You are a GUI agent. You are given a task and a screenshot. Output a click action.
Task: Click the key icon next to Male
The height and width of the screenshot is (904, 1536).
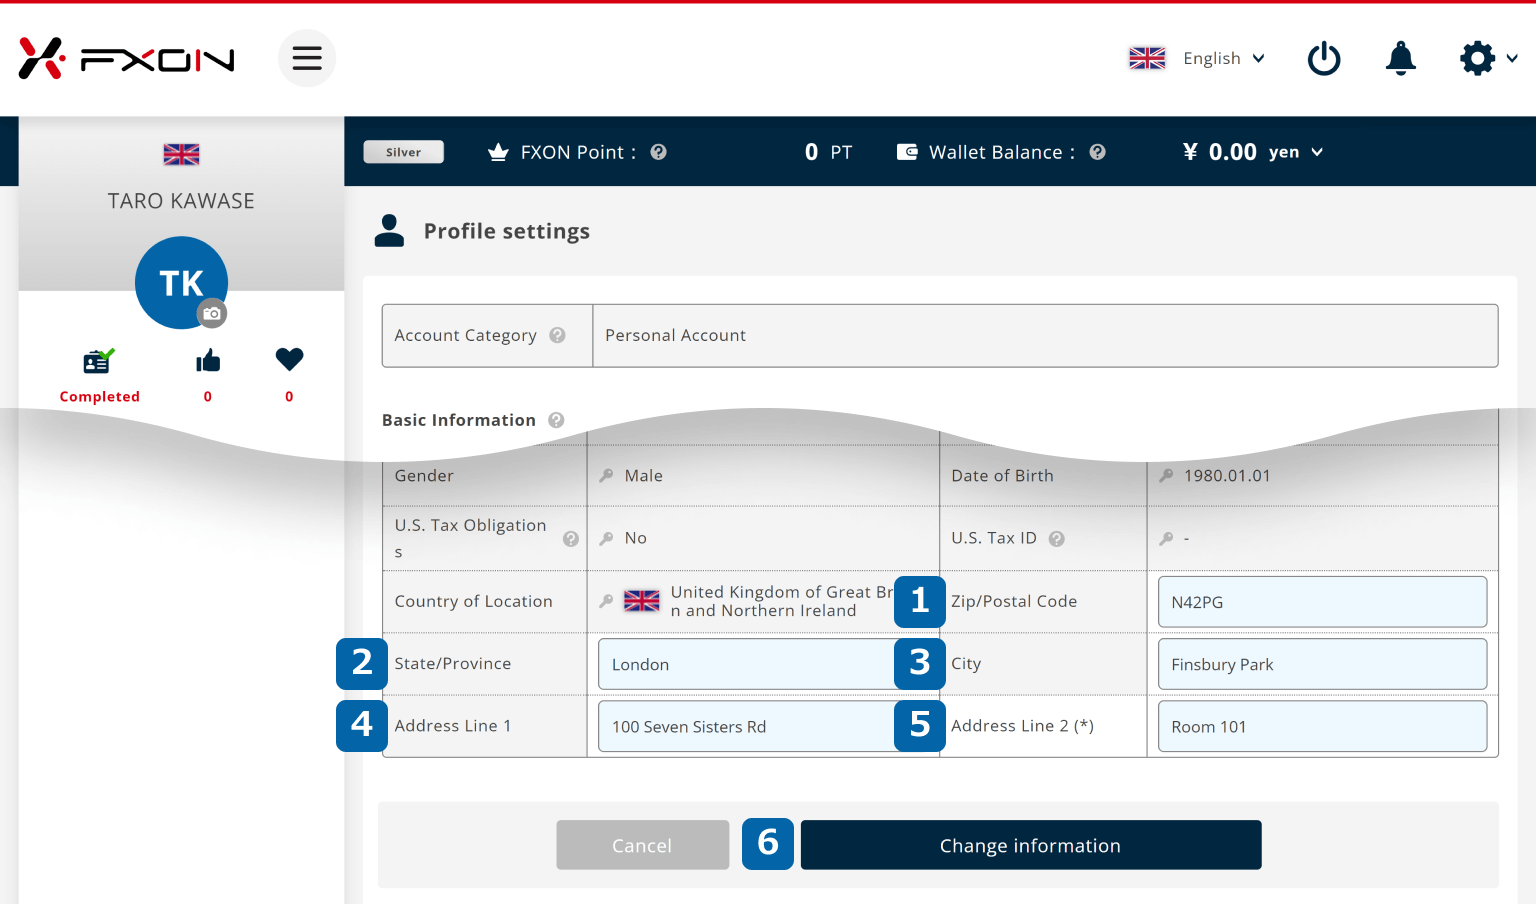(606, 476)
